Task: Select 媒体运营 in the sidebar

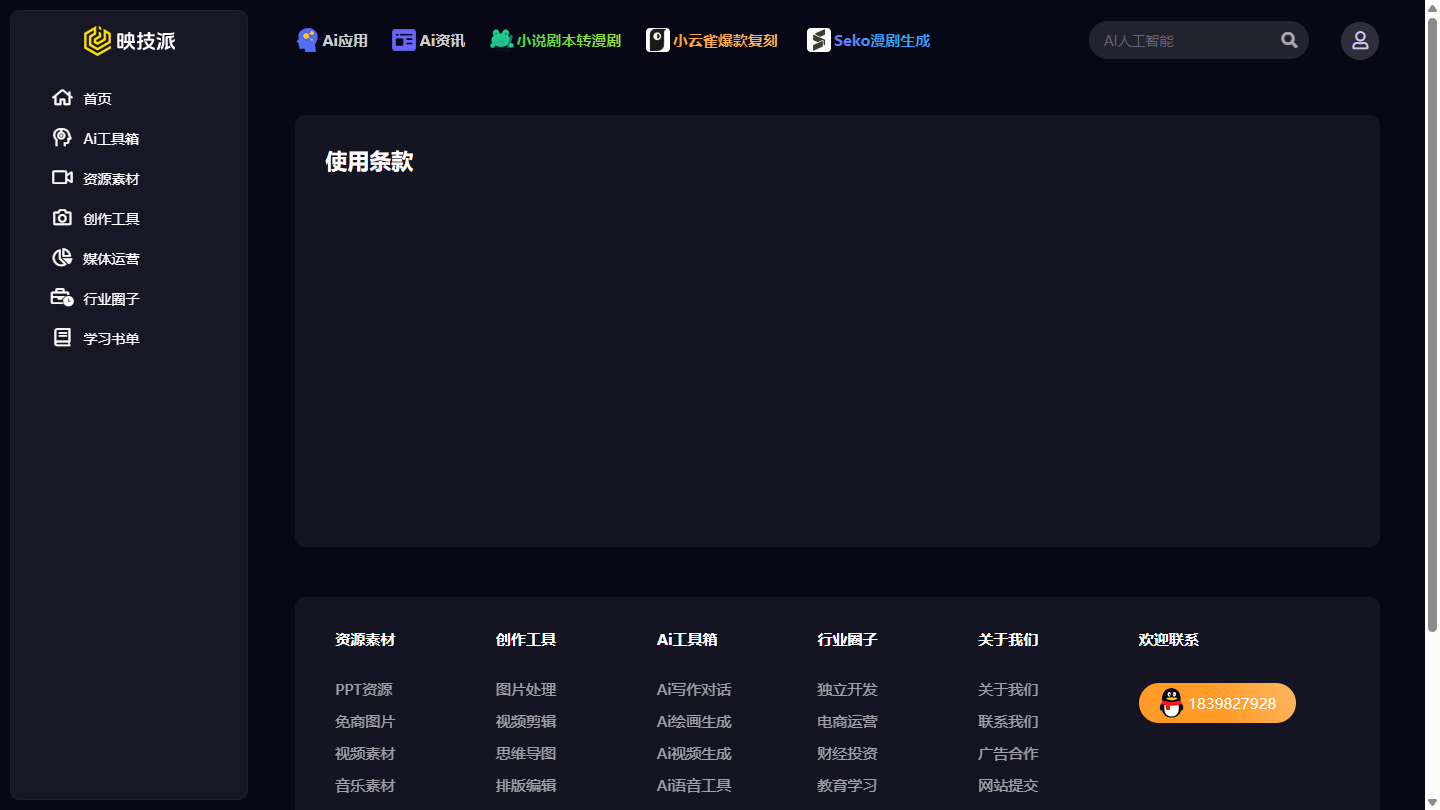Action: click(x=111, y=259)
